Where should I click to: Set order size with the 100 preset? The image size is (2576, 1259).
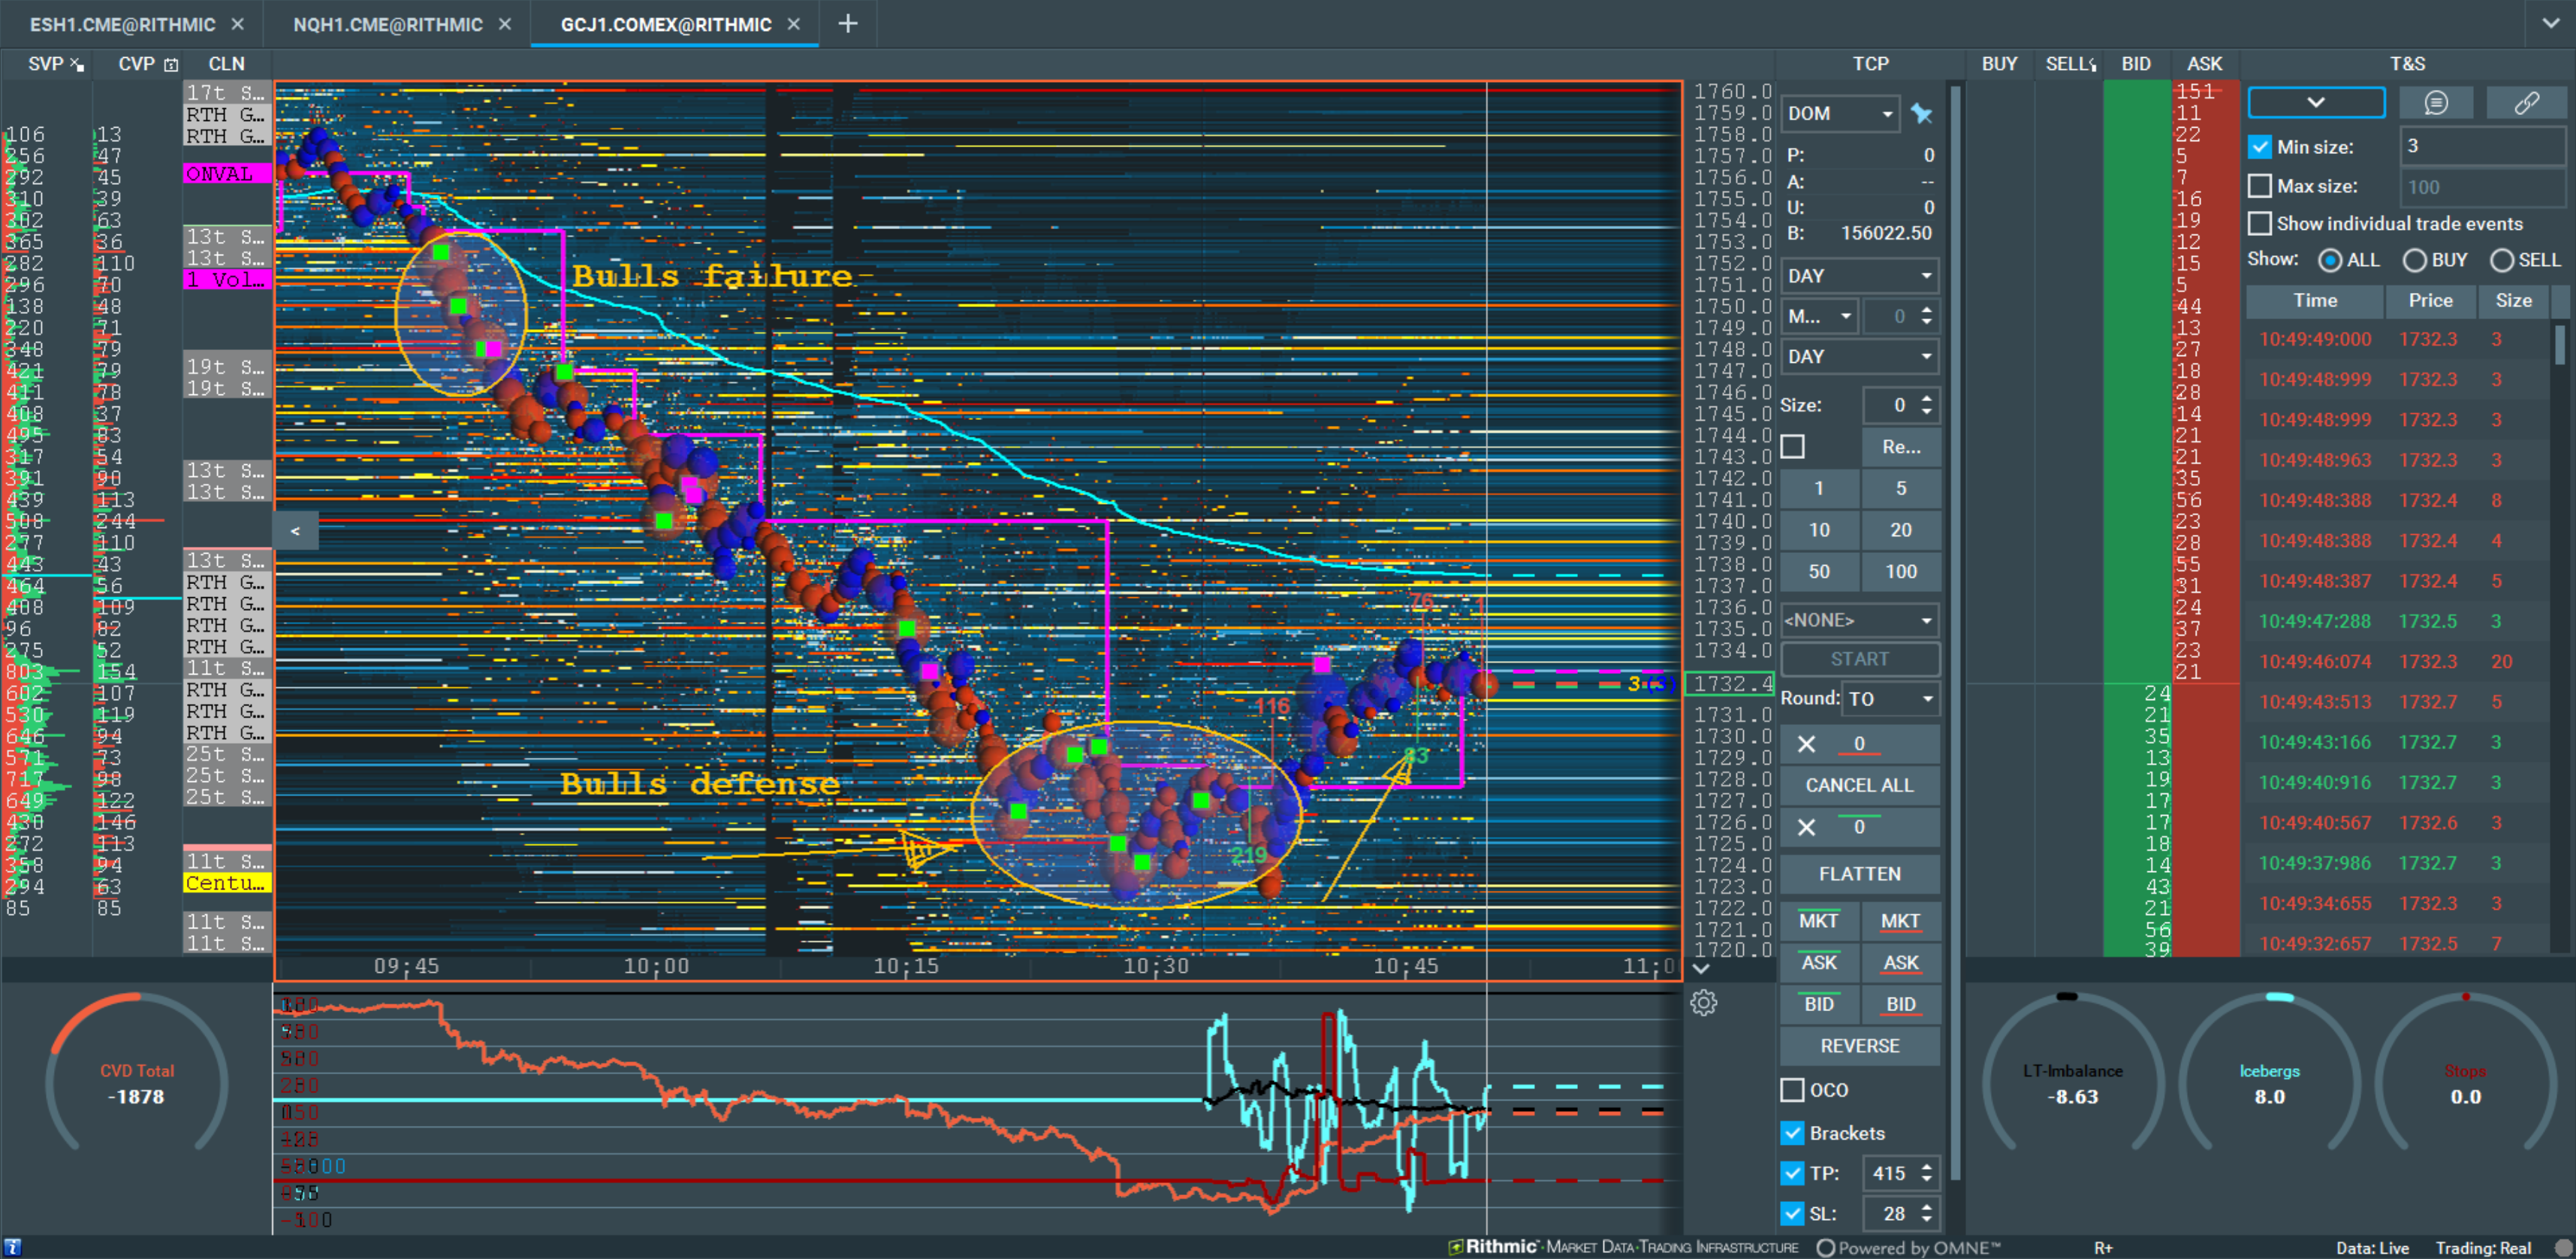[1901, 572]
